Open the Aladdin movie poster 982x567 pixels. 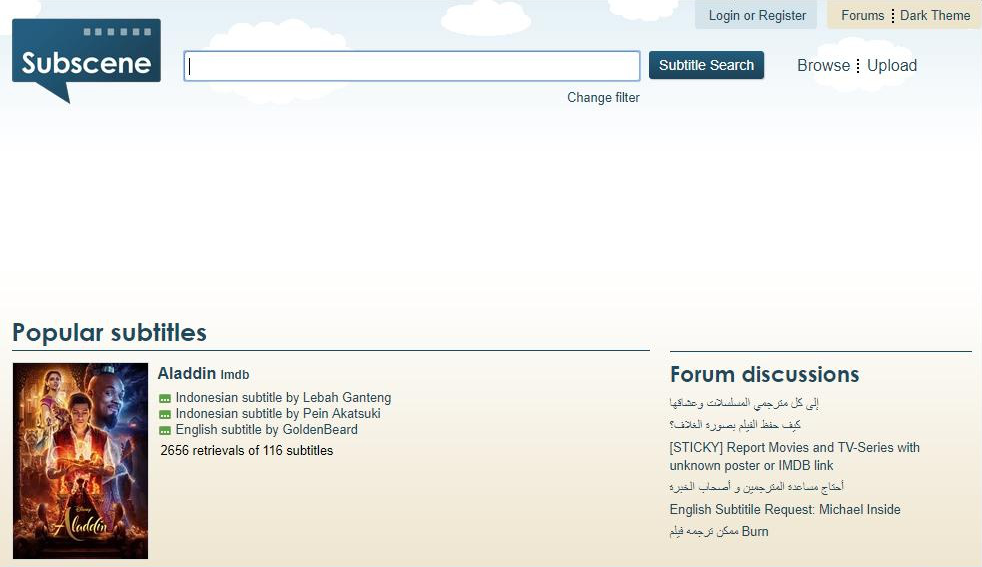[x=80, y=460]
